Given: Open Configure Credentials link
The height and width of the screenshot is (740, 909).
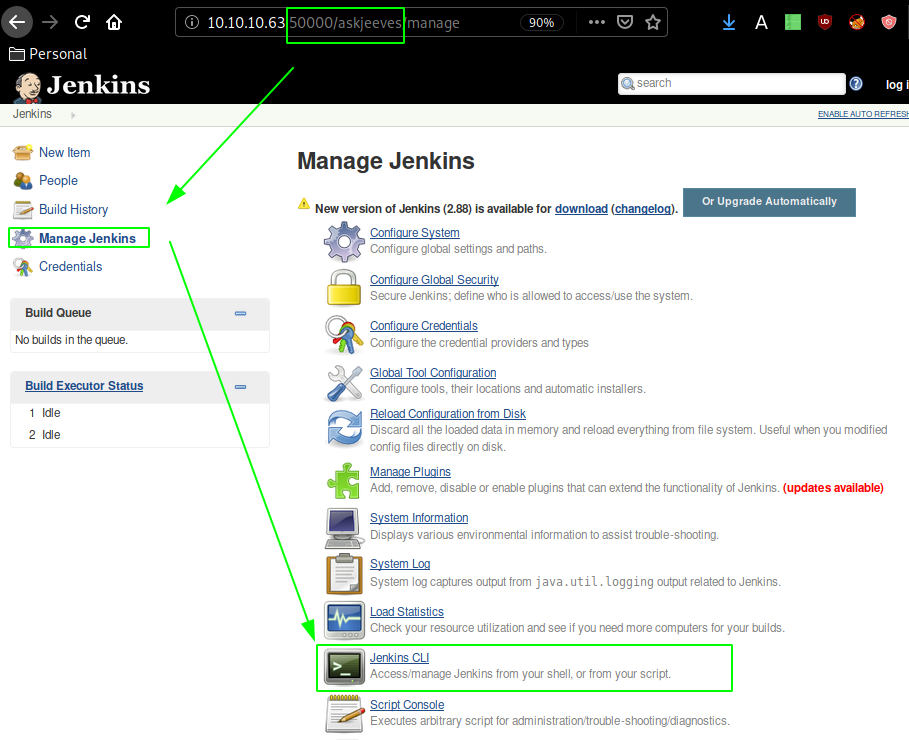Looking at the screenshot, I should coord(424,326).
